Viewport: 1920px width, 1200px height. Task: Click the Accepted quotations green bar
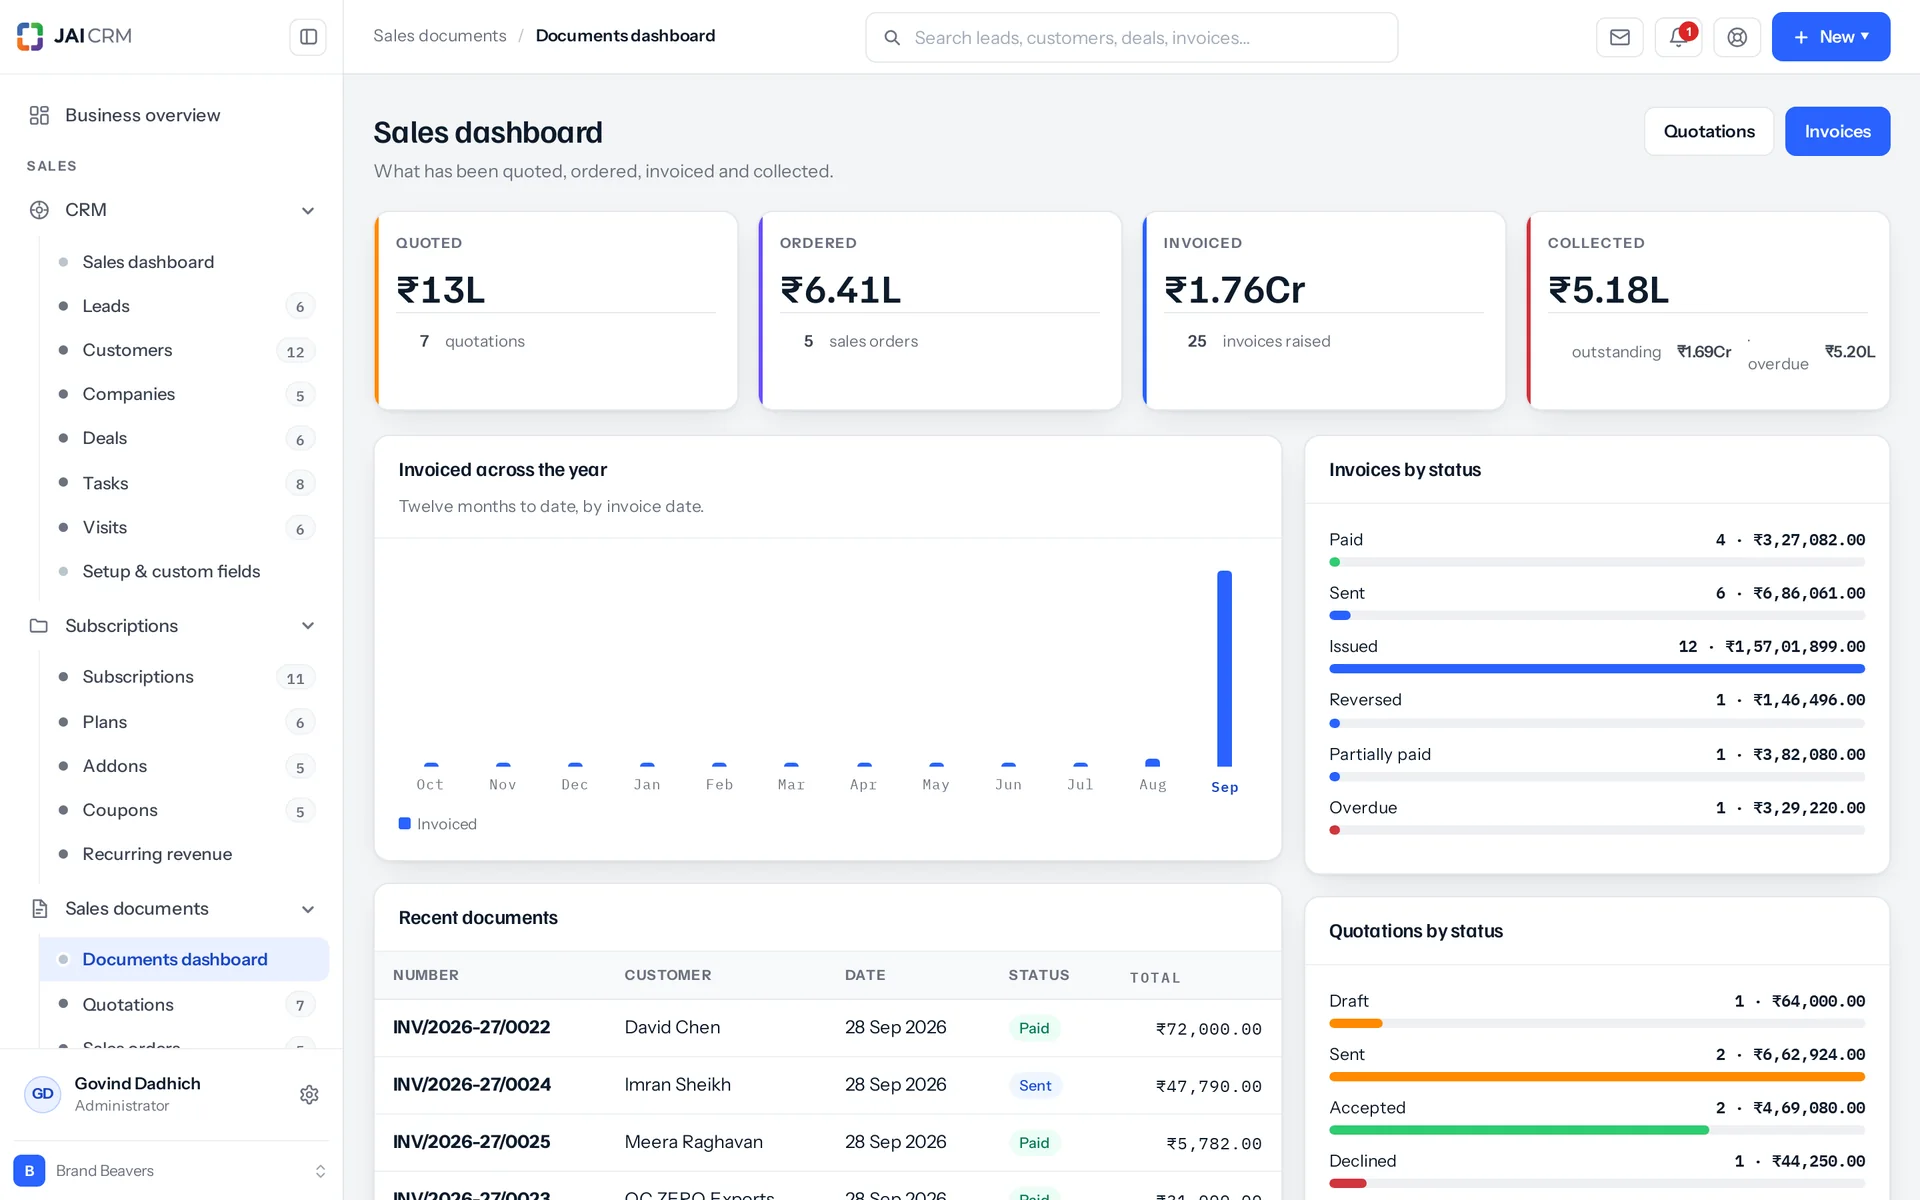click(x=1519, y=1130)
